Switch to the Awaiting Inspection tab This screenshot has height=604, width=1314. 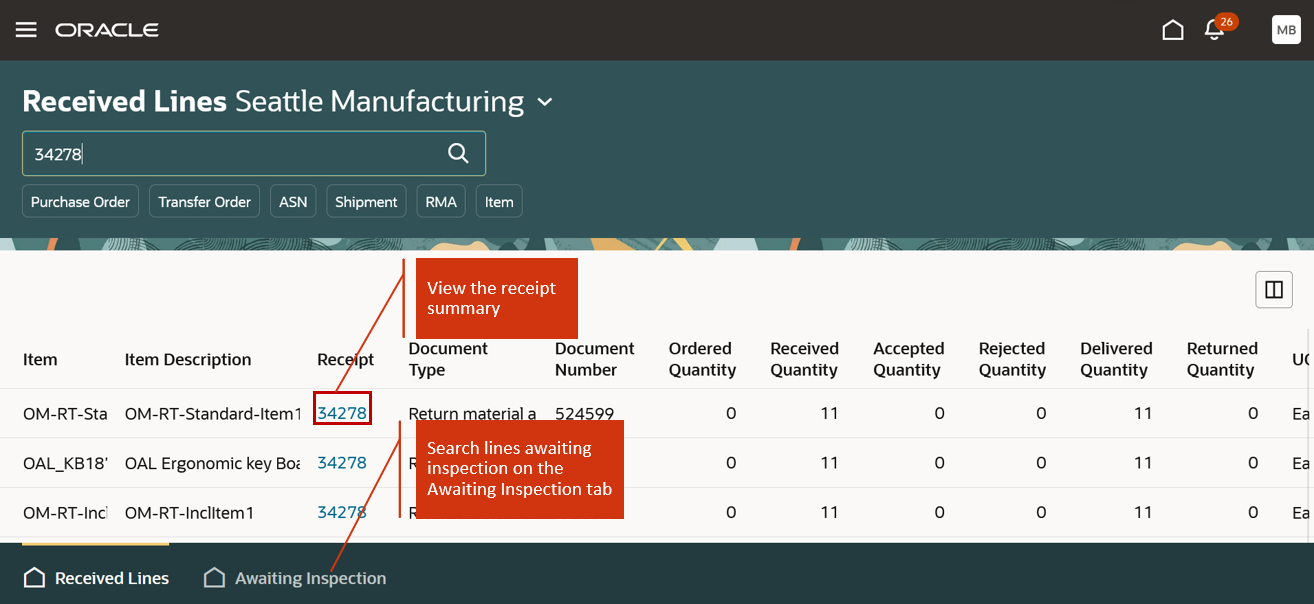295,578
